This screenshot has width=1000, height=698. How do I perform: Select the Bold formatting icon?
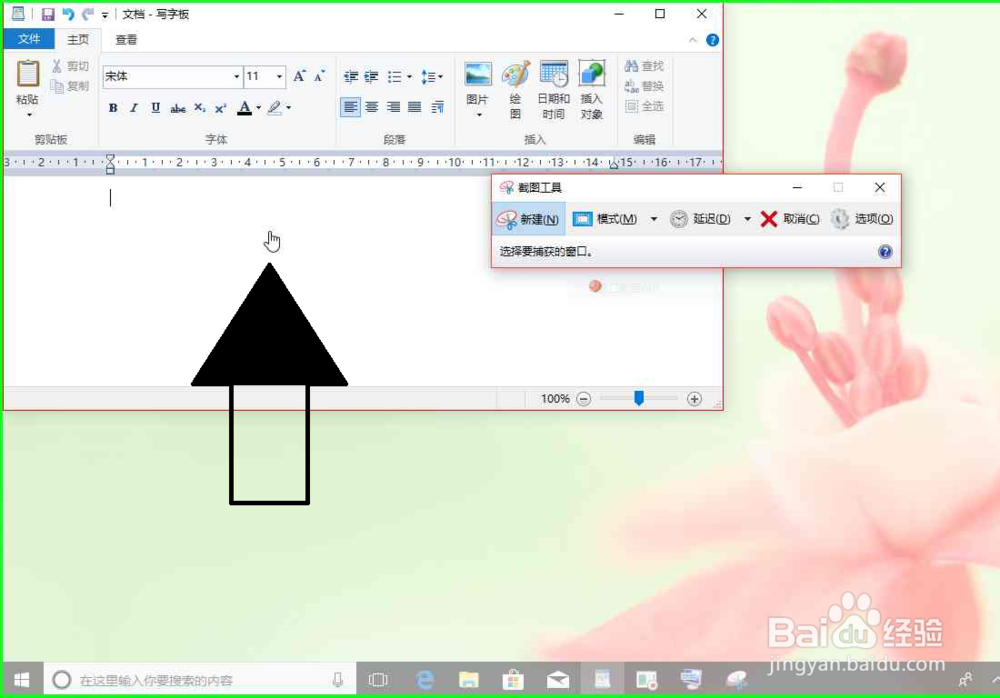click(113, 108)
